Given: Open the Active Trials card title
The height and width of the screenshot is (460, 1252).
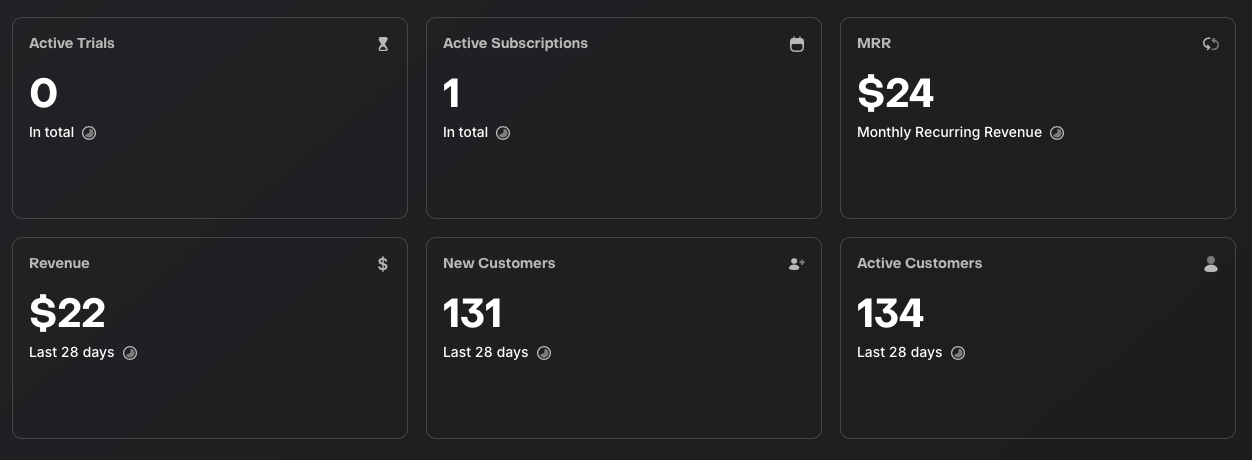Looking at the screenshot, I should point(72,43).
